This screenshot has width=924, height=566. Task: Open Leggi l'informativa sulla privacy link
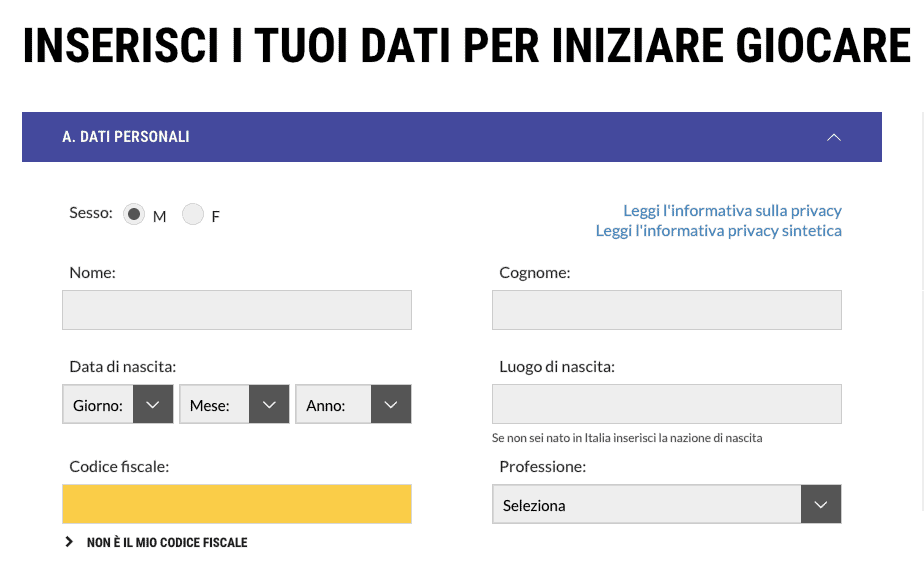coord(732,210)
